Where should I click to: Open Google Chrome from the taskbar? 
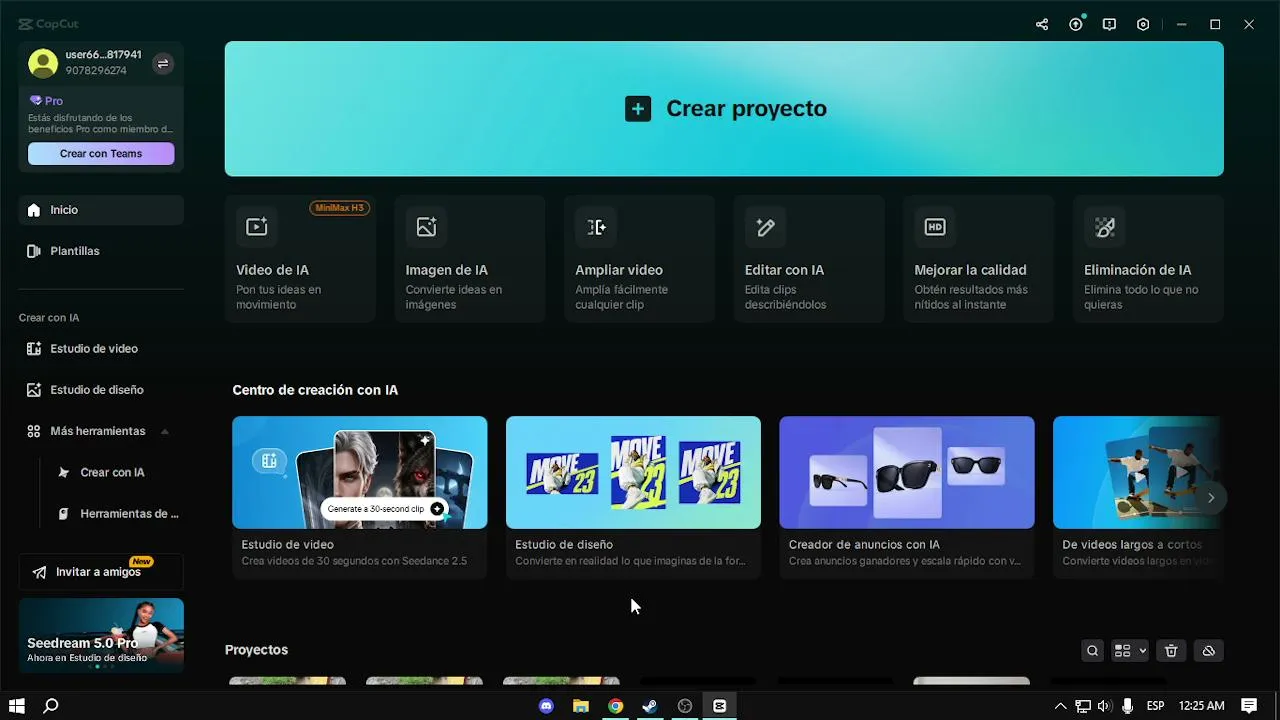click(615, 706)
